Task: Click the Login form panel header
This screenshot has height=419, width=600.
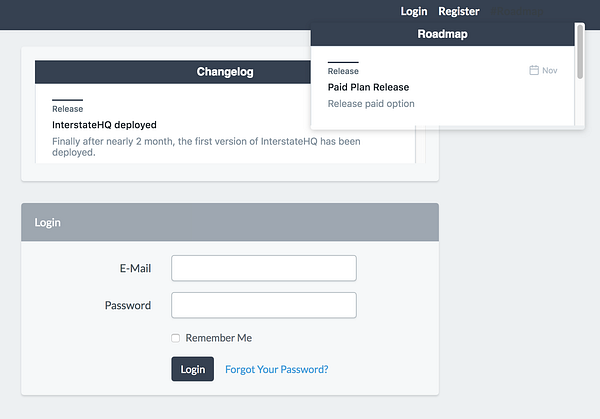Action: coord(229,222)
